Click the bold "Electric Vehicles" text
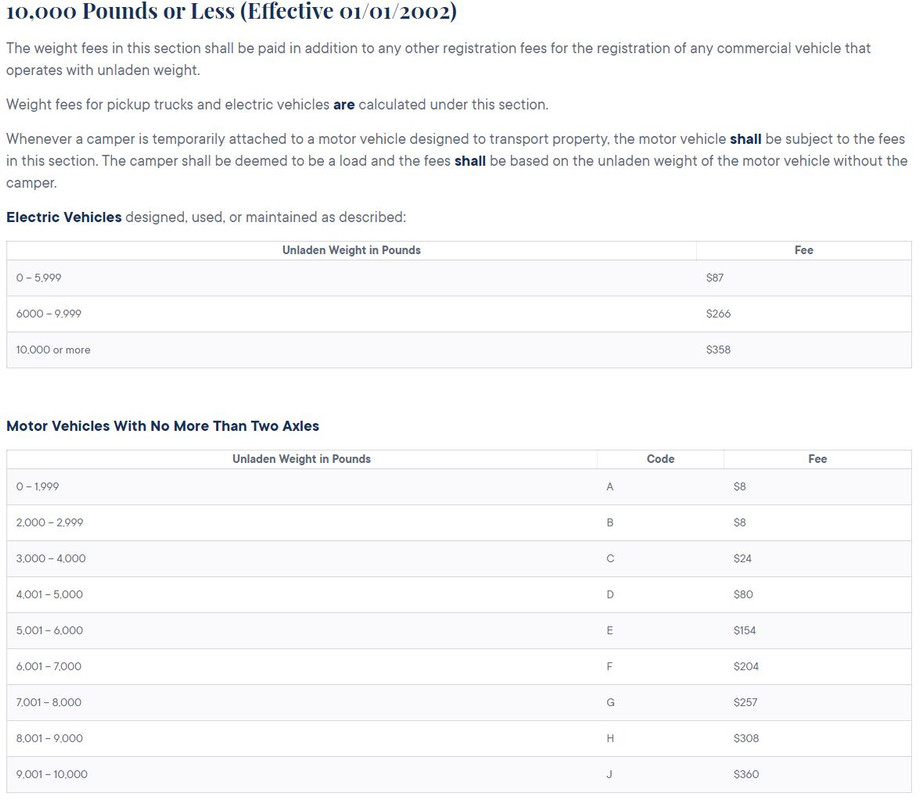 pyautogui.click(x=64, y=217)
